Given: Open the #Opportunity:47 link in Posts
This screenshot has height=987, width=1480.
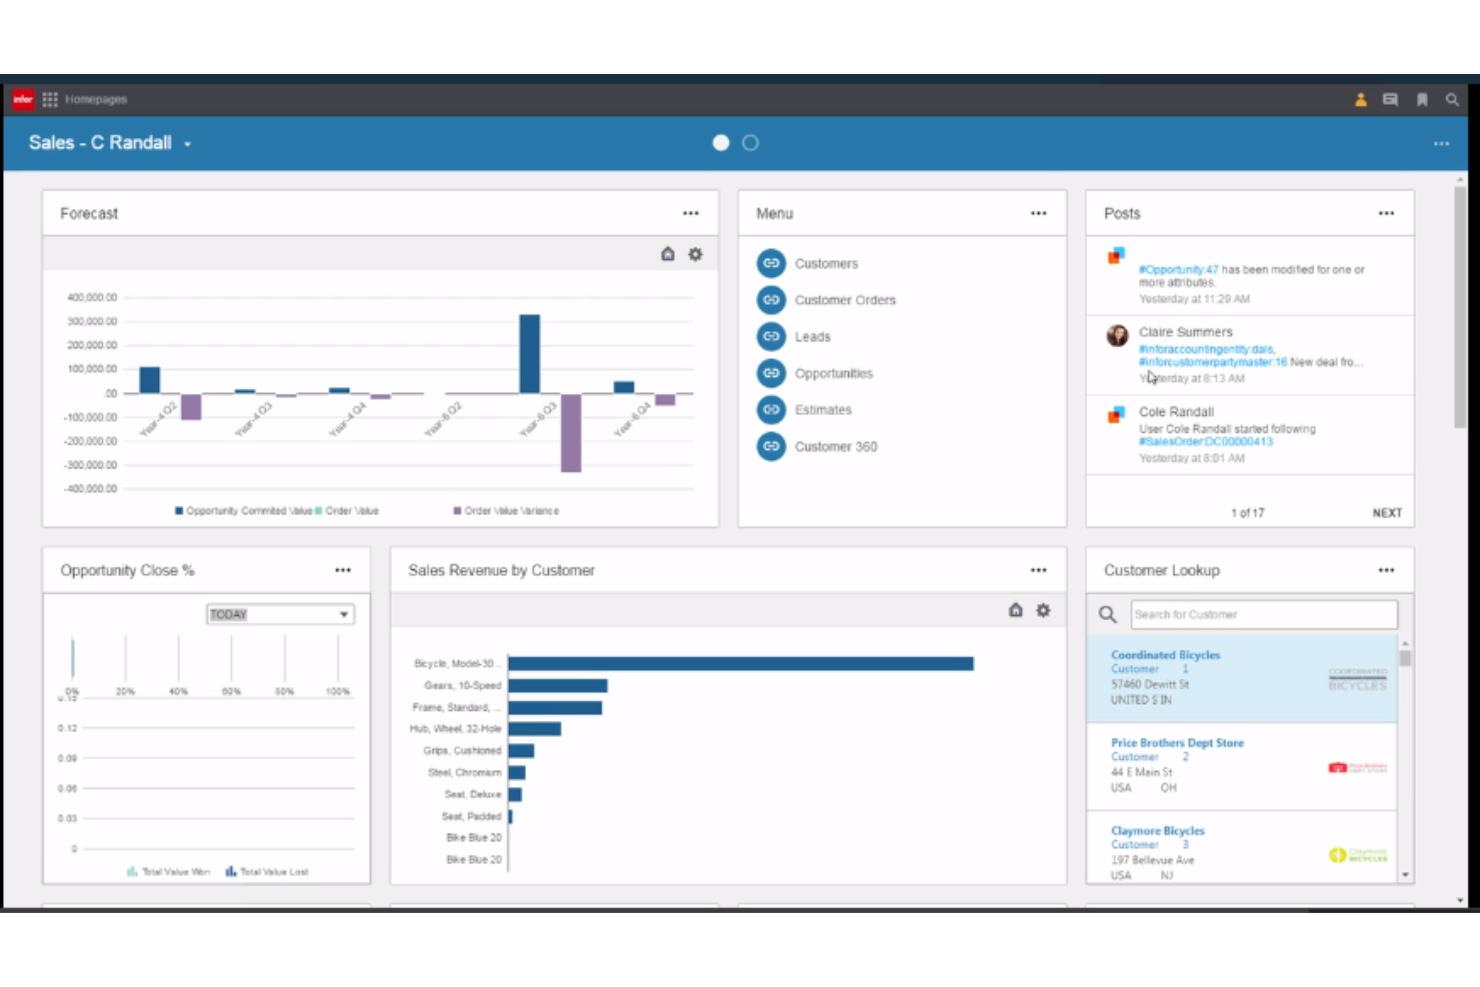Looking at the screenshot, I should pos(1182,269).
